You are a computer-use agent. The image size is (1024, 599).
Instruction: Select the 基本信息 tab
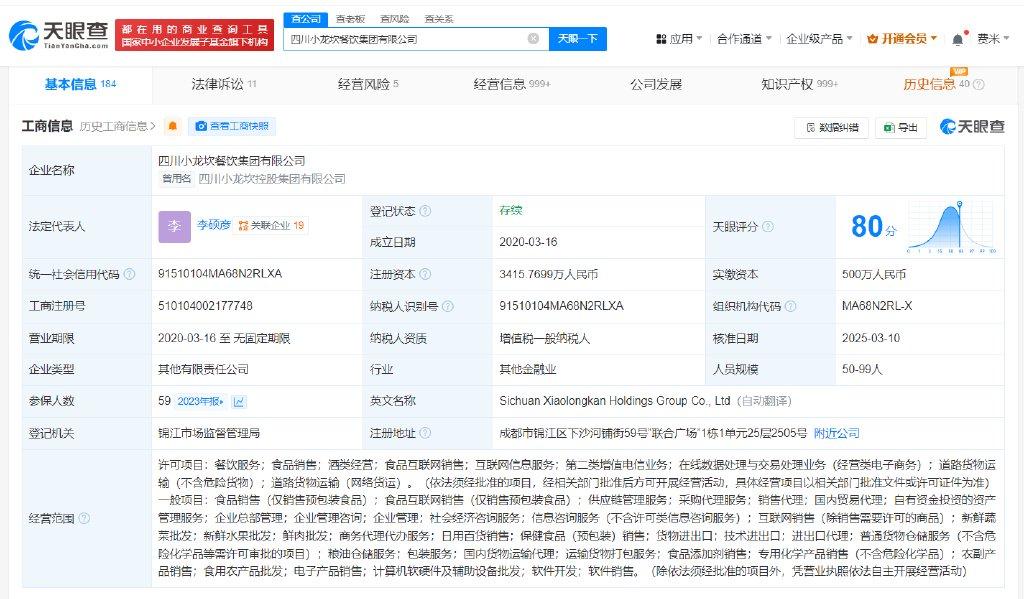[x=80, y=84]
